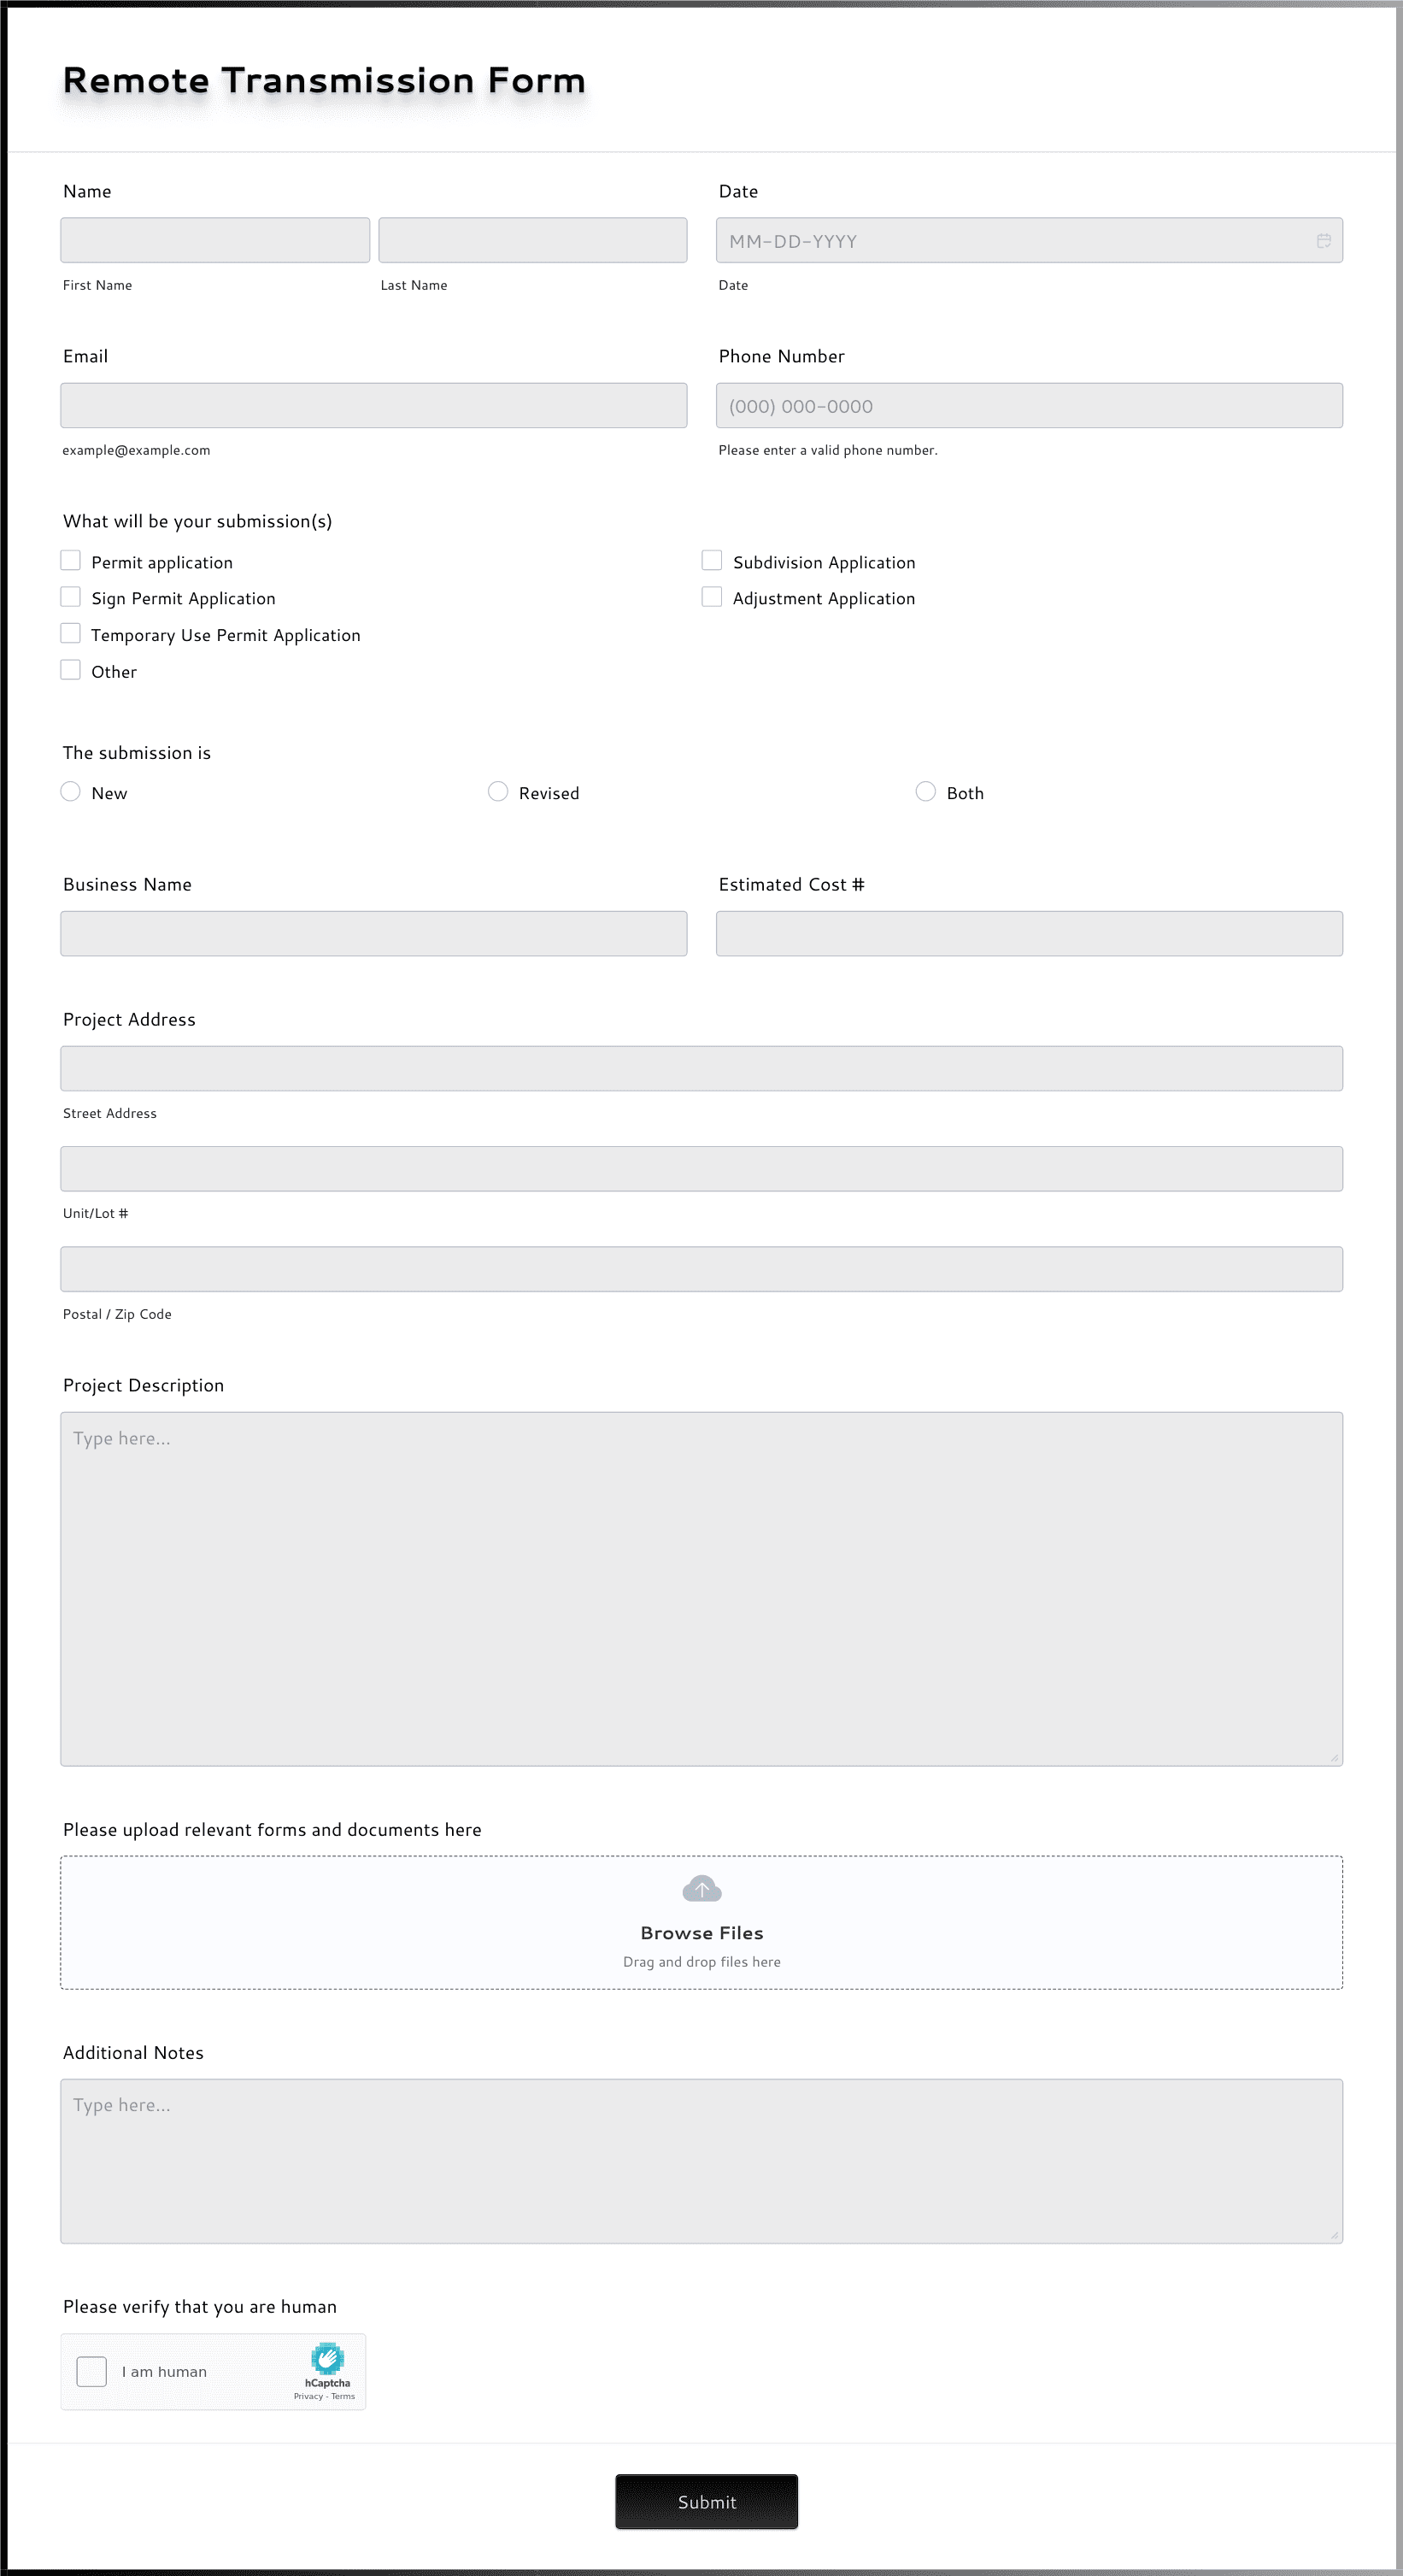Click Browse Files to upload documents
Viewport: 1403px width, 2576px height.
(701, 1933)
